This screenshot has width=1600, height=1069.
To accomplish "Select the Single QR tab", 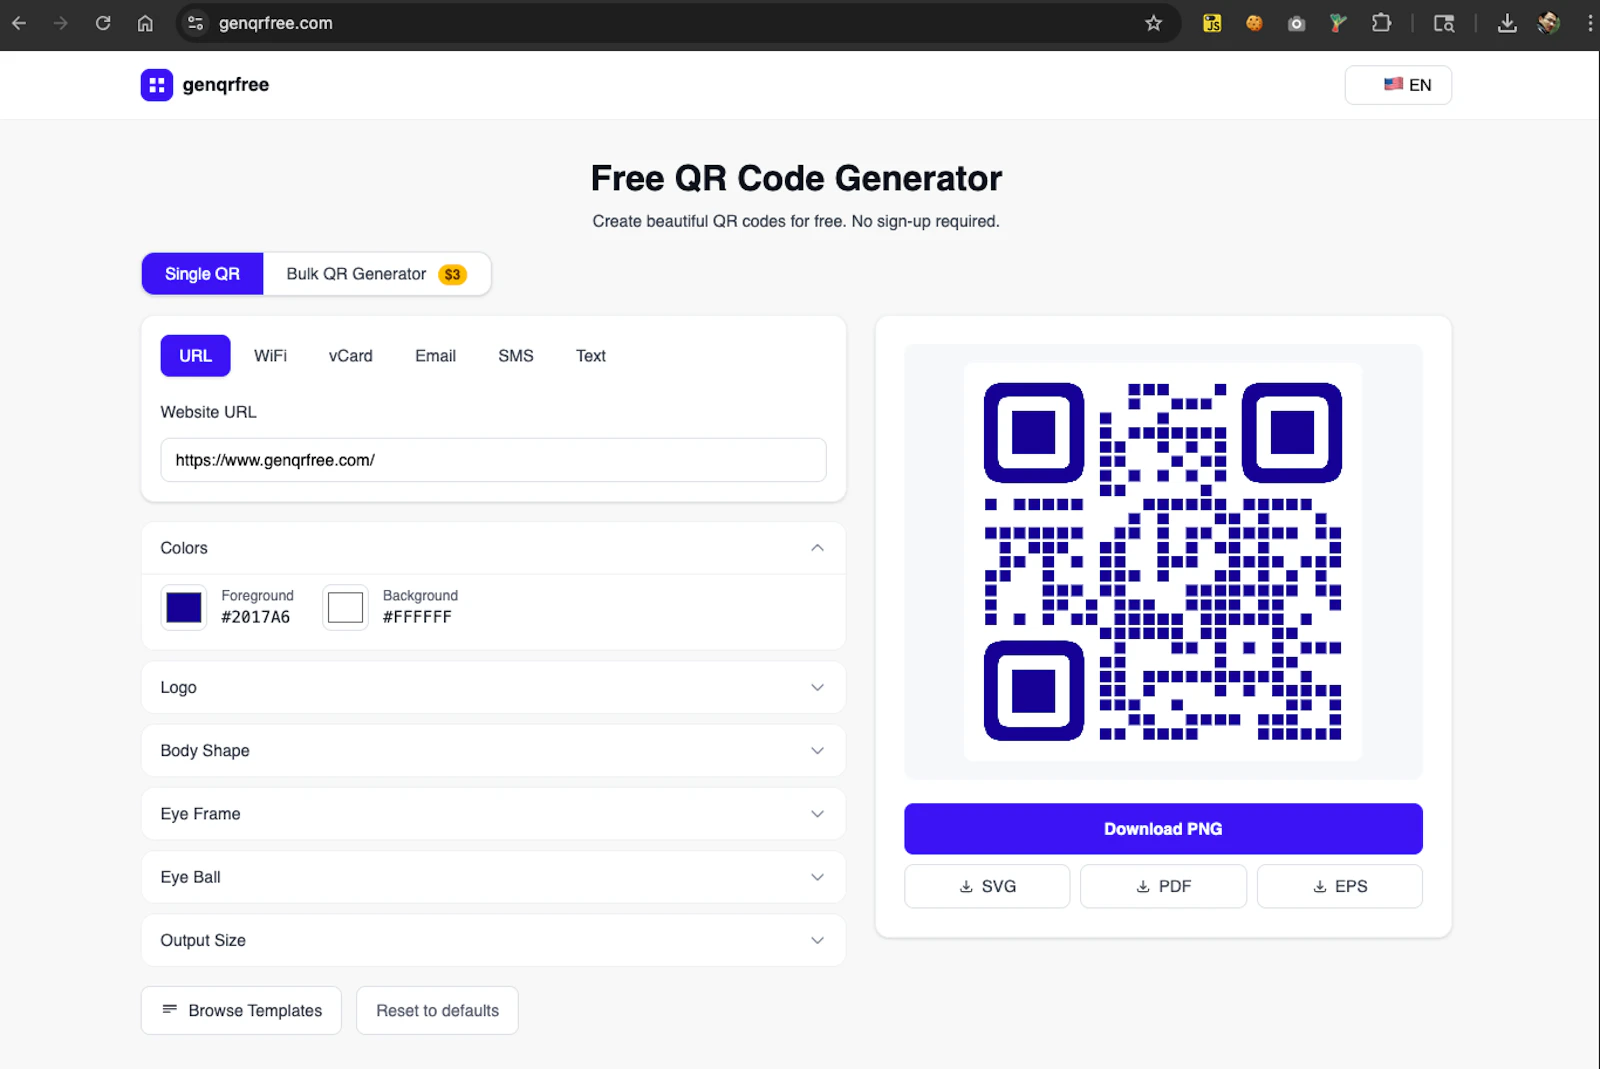I will coord(202,274).
